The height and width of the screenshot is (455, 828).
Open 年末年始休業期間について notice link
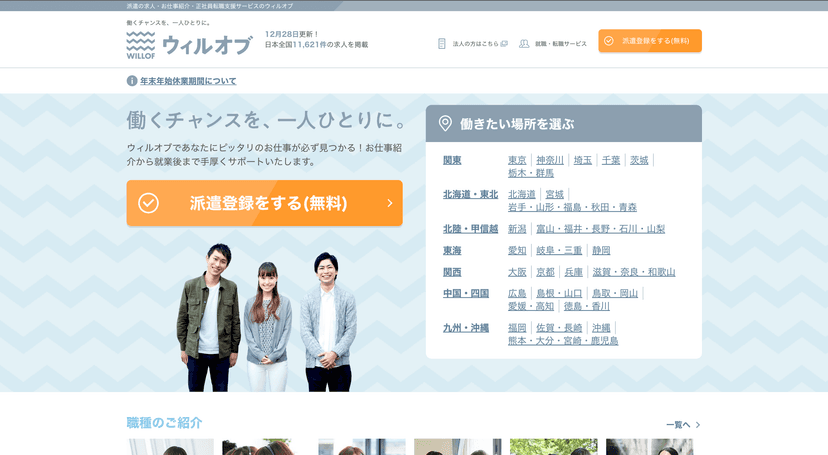[188, 81]
